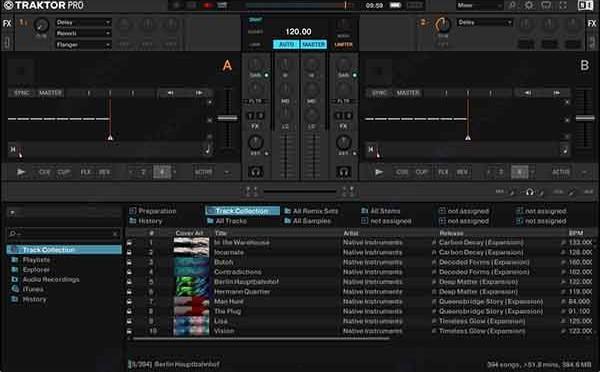Open the Flanger effect dropdown in FX unit 1

tap(83, 45)
